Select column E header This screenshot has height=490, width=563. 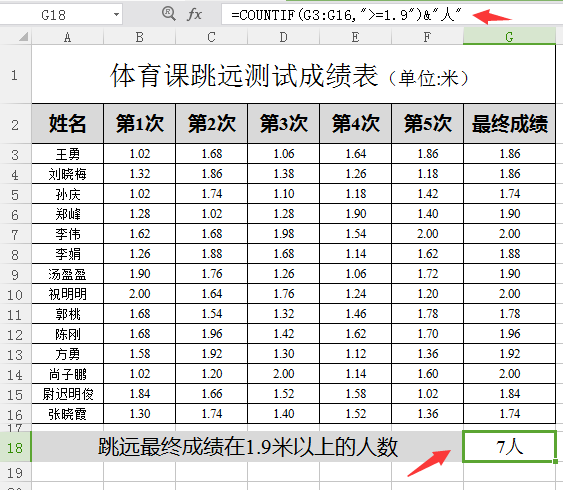355,37
